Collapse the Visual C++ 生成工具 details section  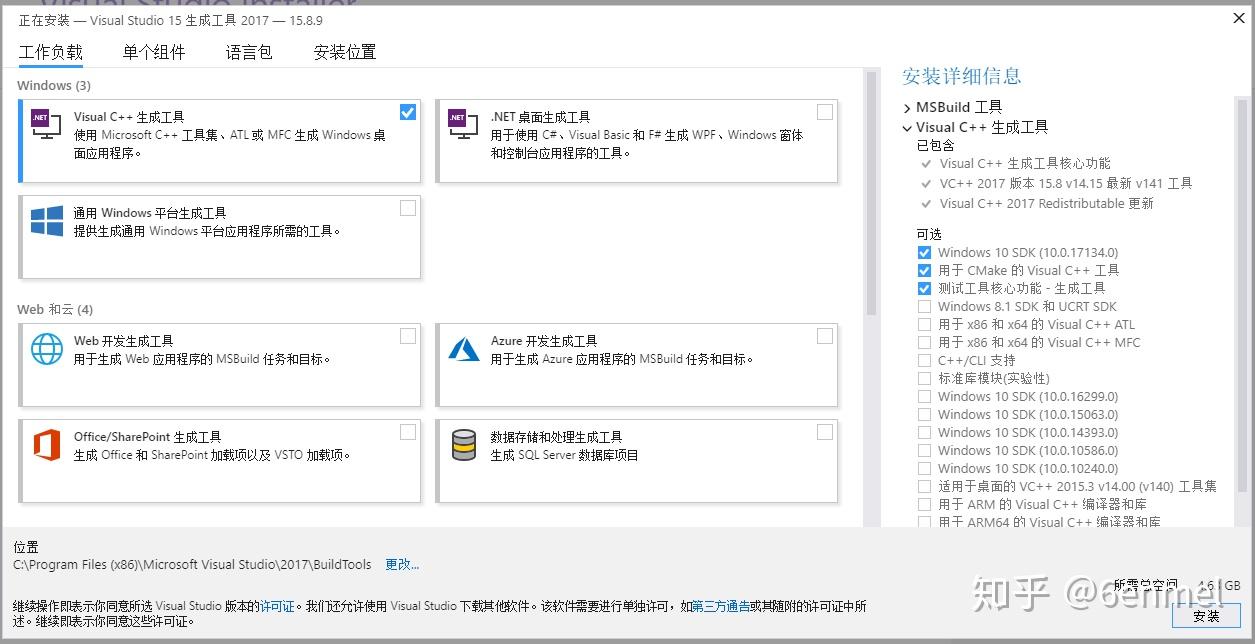(907, 128)
